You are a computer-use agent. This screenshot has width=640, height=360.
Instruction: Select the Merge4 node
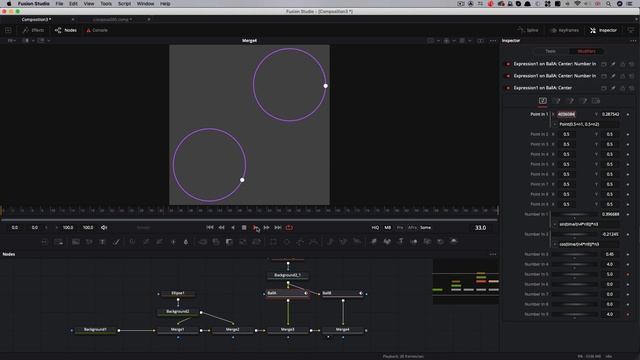(x=343, y=329)
